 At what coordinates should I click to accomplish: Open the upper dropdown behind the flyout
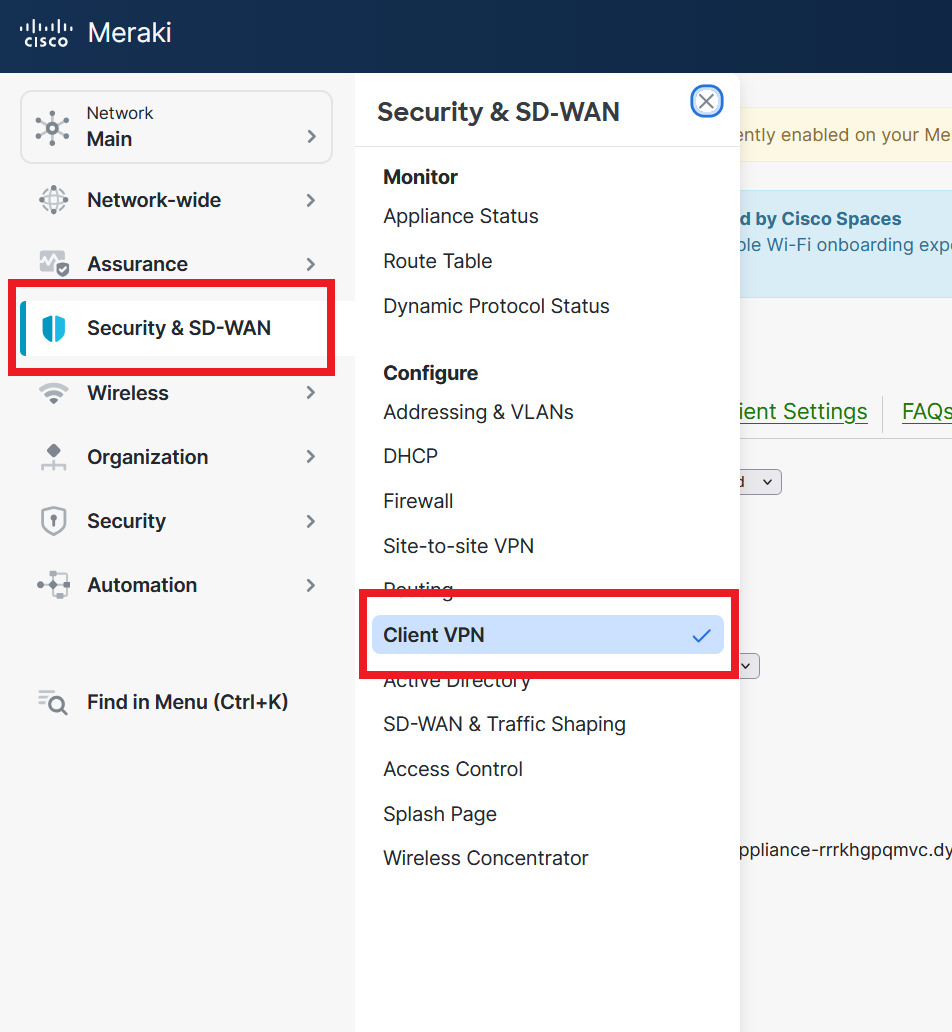760,482
